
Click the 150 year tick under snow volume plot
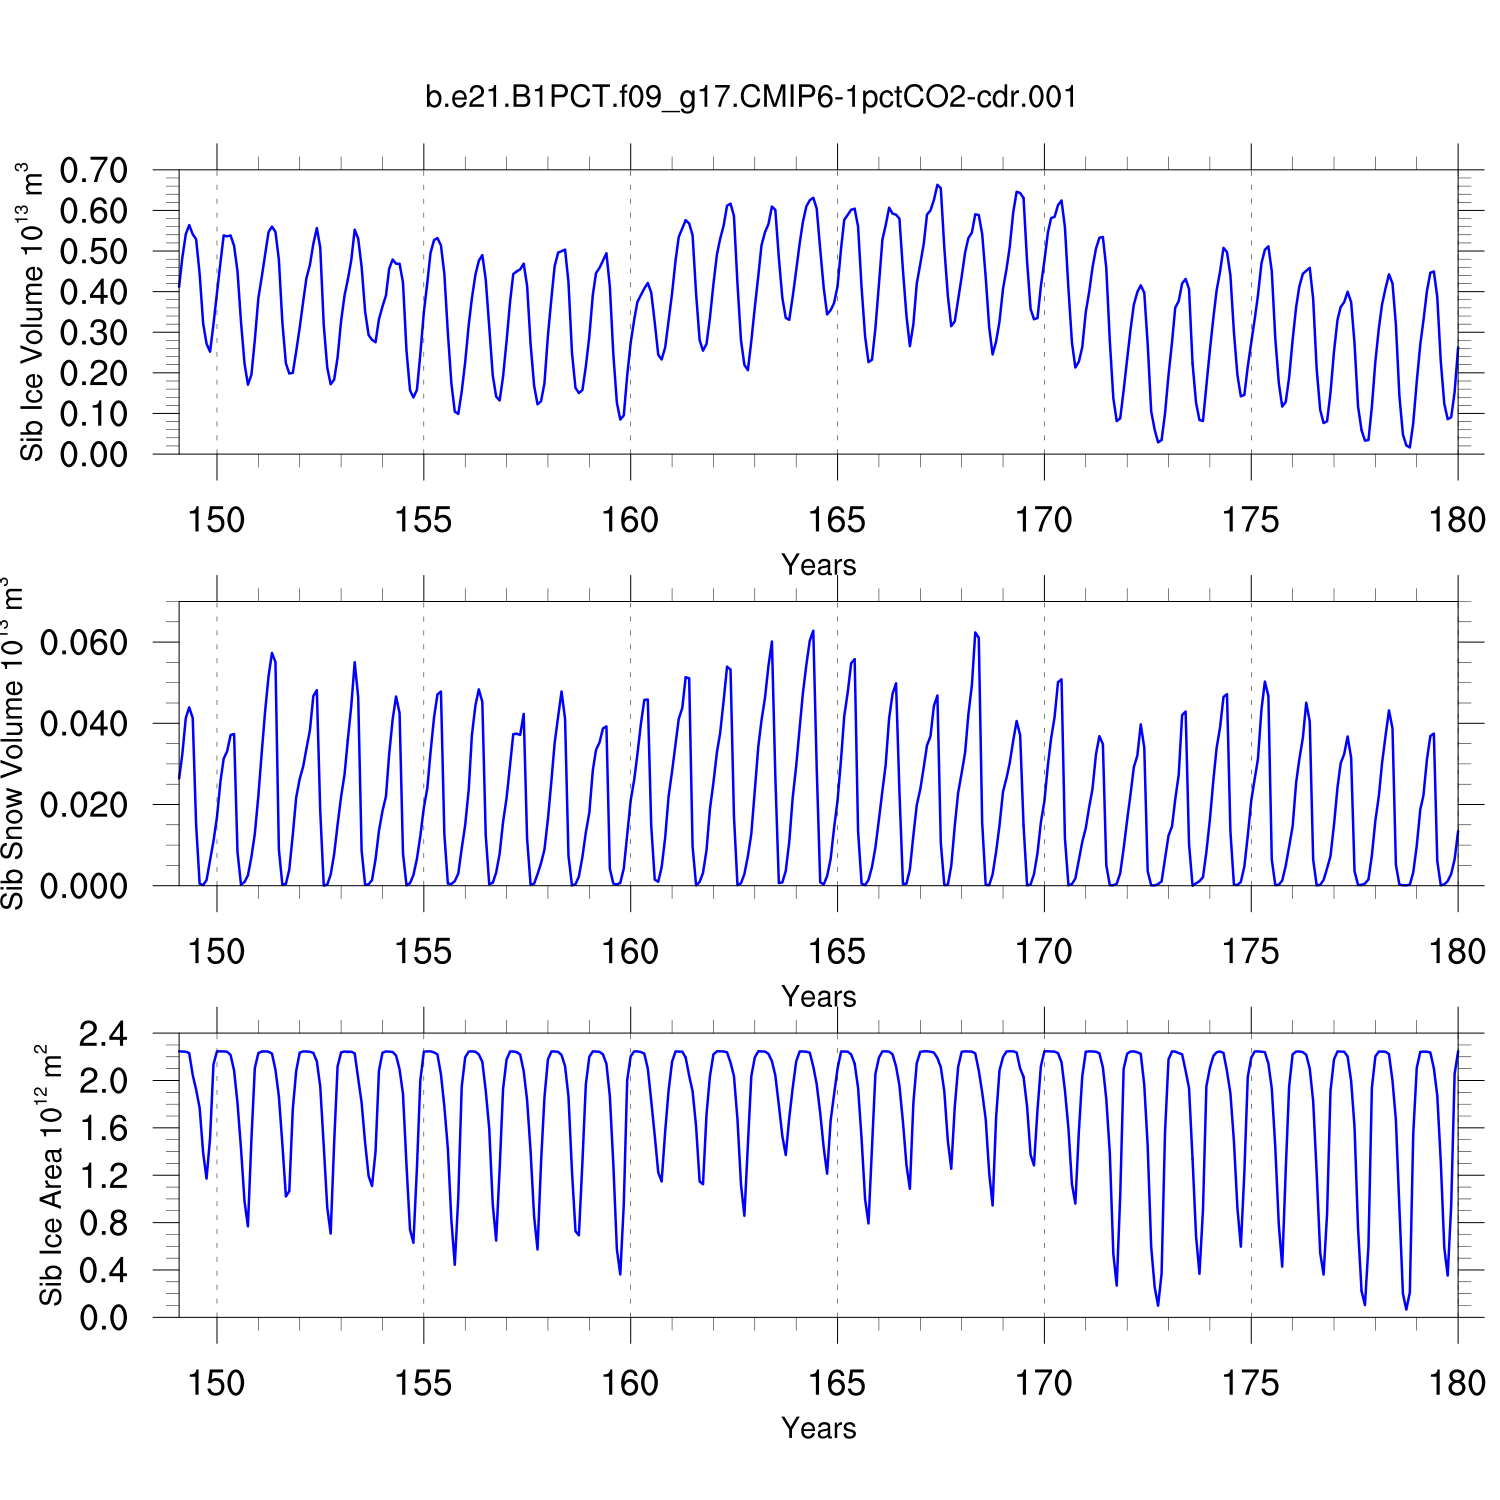[216, 952]
